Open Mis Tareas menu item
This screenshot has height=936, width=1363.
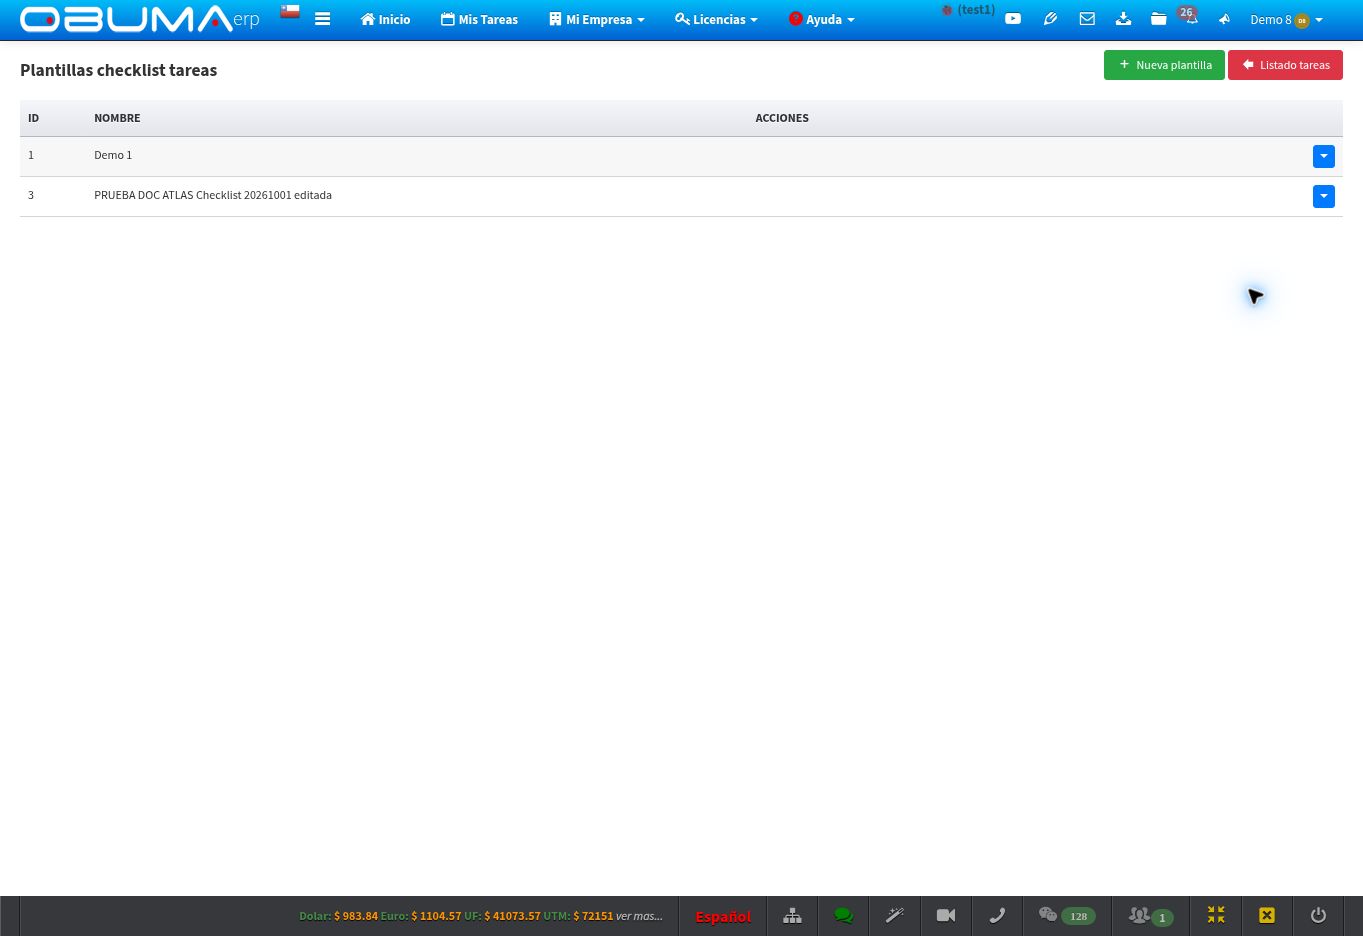point(479,20)
